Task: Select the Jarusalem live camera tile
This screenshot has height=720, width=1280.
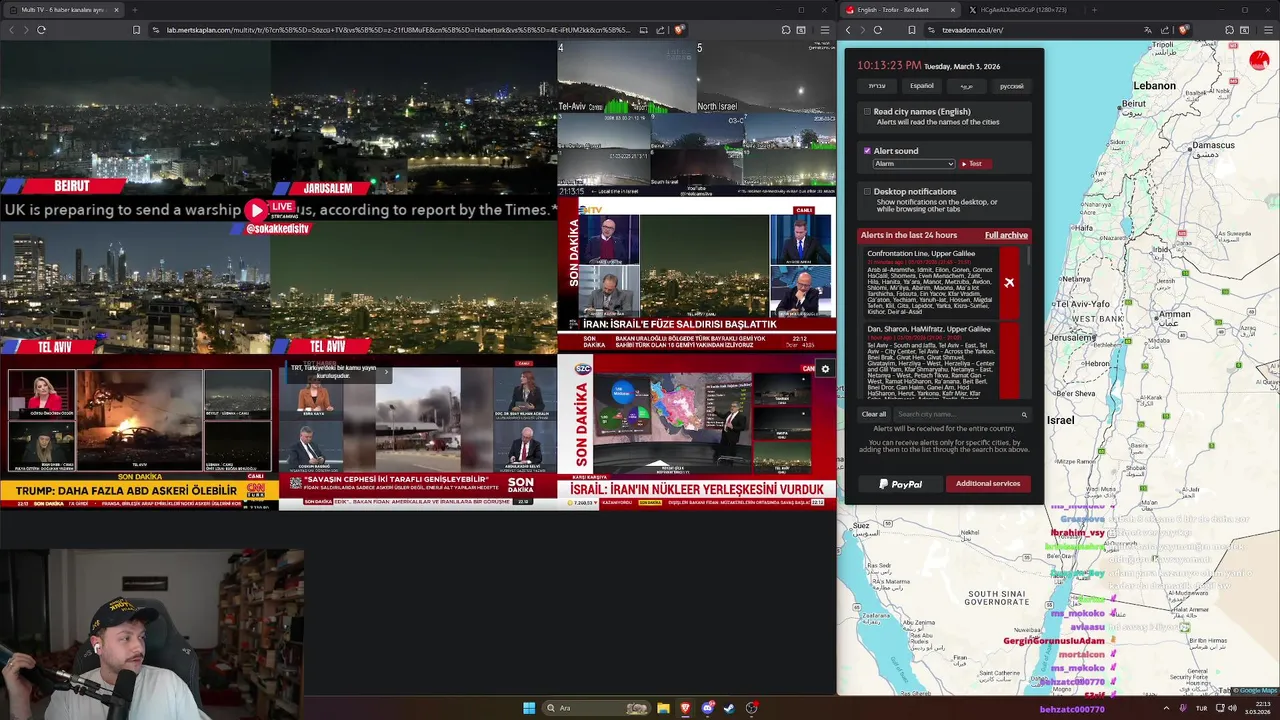Action: pyautogui.click(x=414, y=118)
